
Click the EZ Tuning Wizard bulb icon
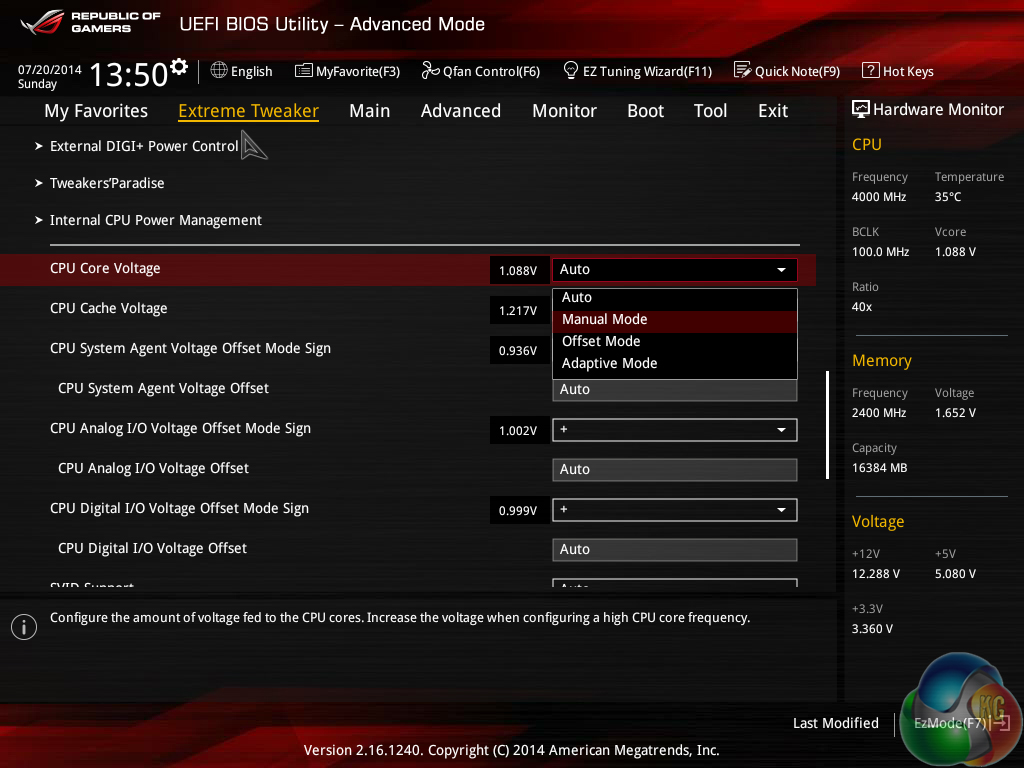tap(571, 70)
